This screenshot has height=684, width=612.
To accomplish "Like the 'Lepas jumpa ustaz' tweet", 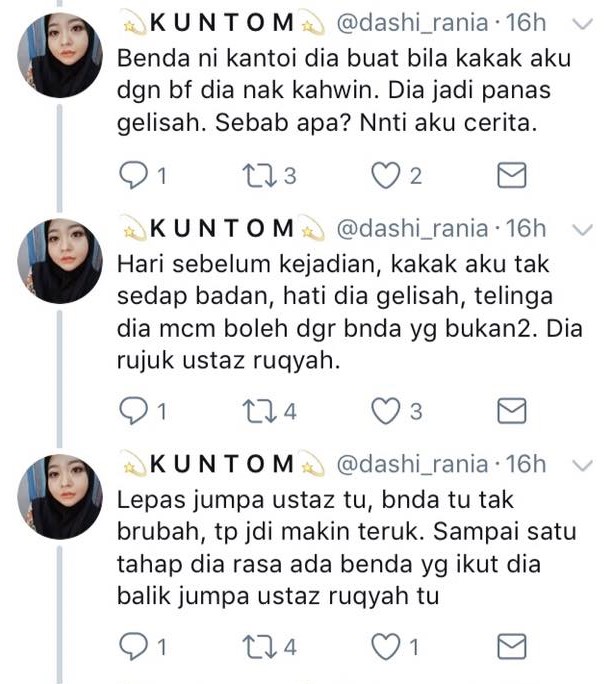I will tap(386, 646).
